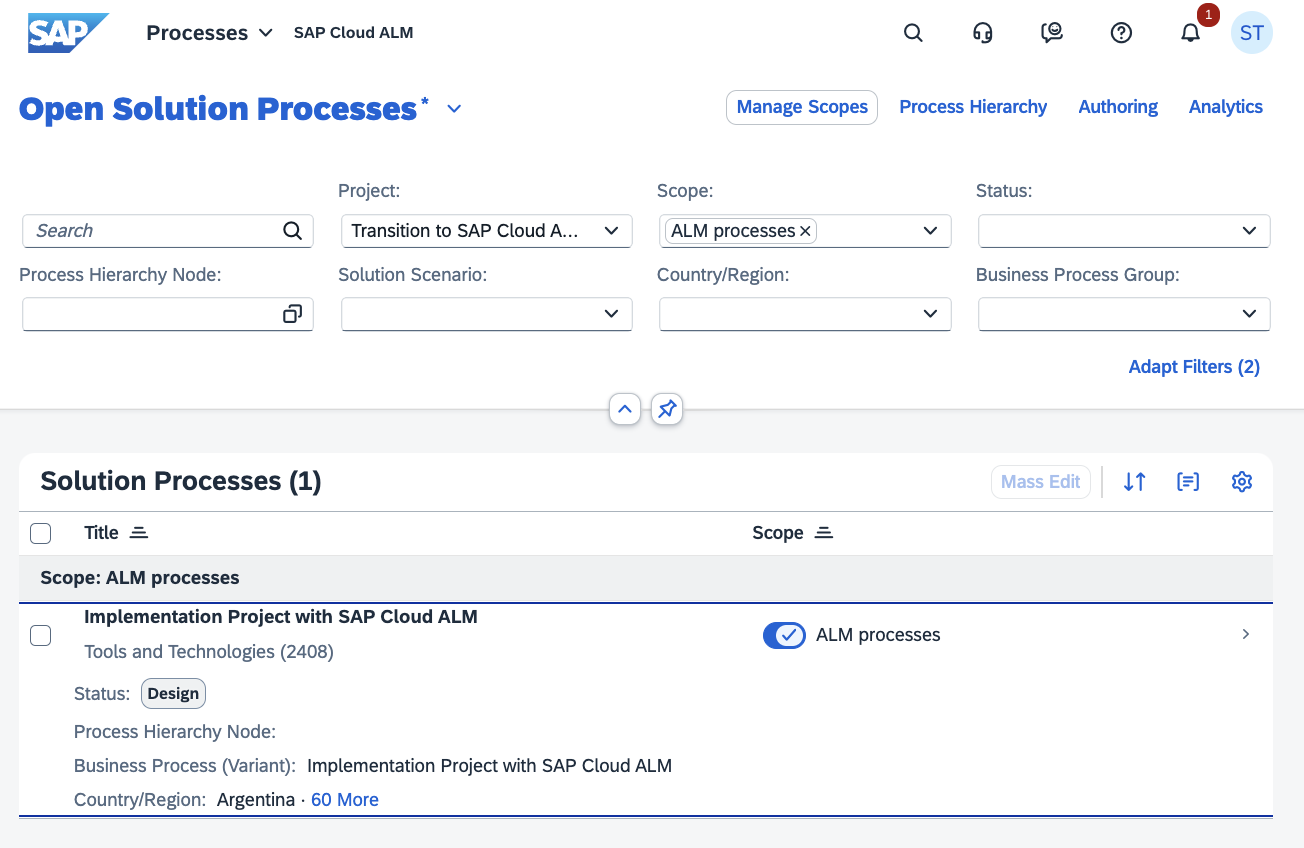Open the support headset icon
This screenshot has height=848, width=1304.
(982, 33)
